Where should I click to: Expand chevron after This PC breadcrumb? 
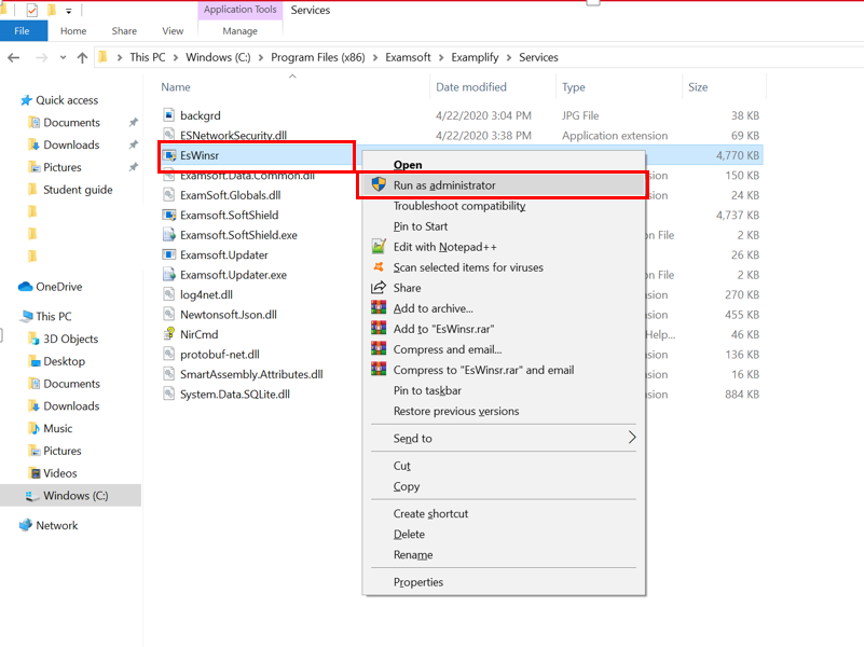[175, 57]
